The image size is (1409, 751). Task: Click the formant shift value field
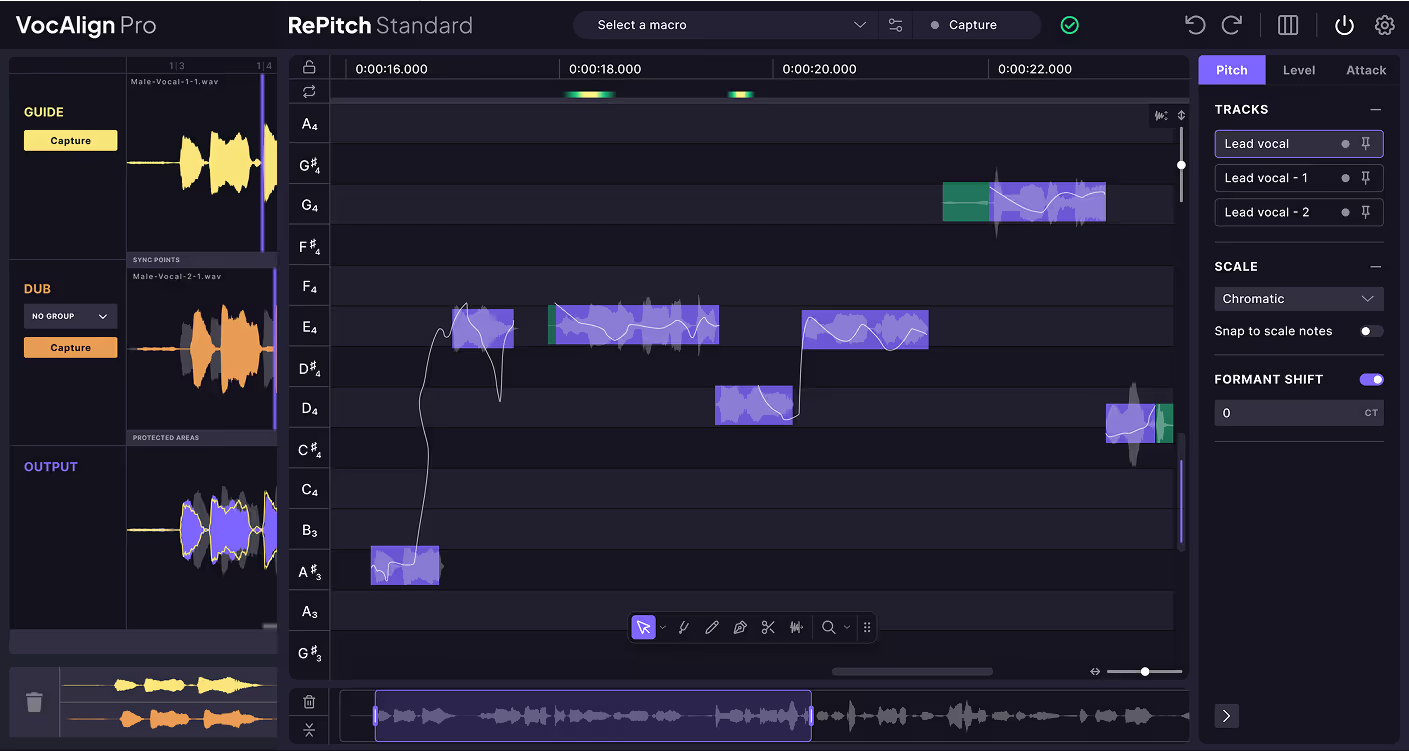(1285, 413)
